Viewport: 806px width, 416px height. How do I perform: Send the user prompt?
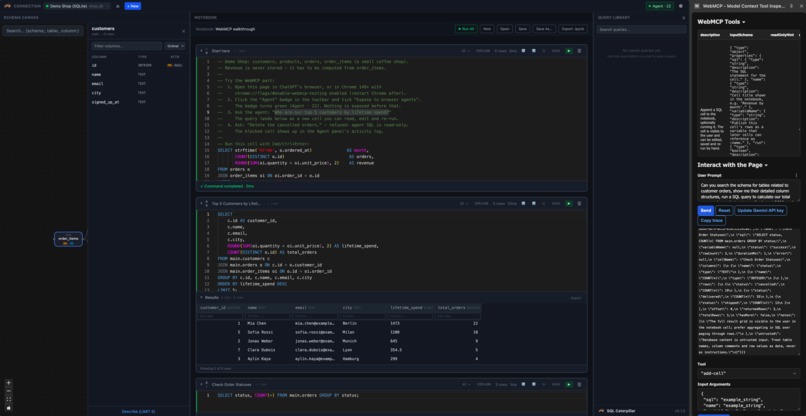[705, 210]
